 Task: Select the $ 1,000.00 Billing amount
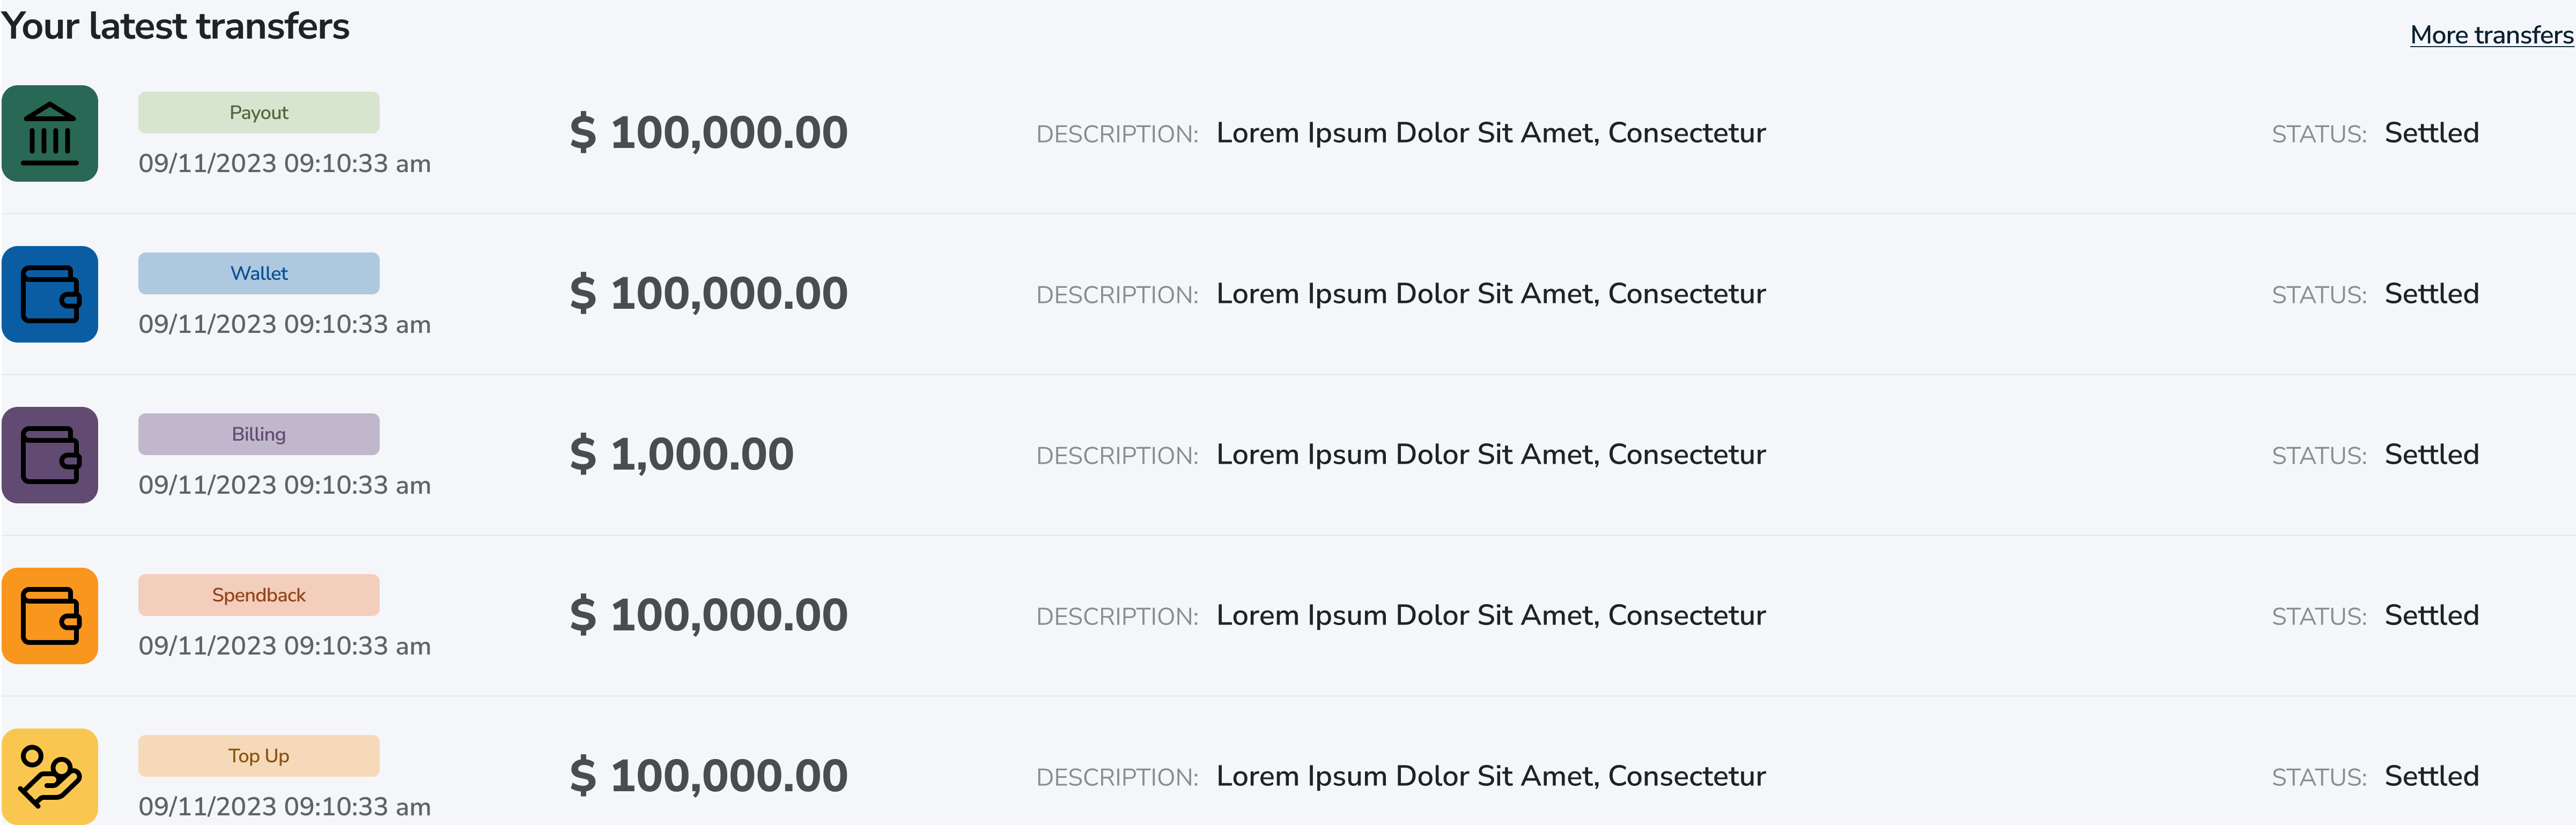pos(681,454)
